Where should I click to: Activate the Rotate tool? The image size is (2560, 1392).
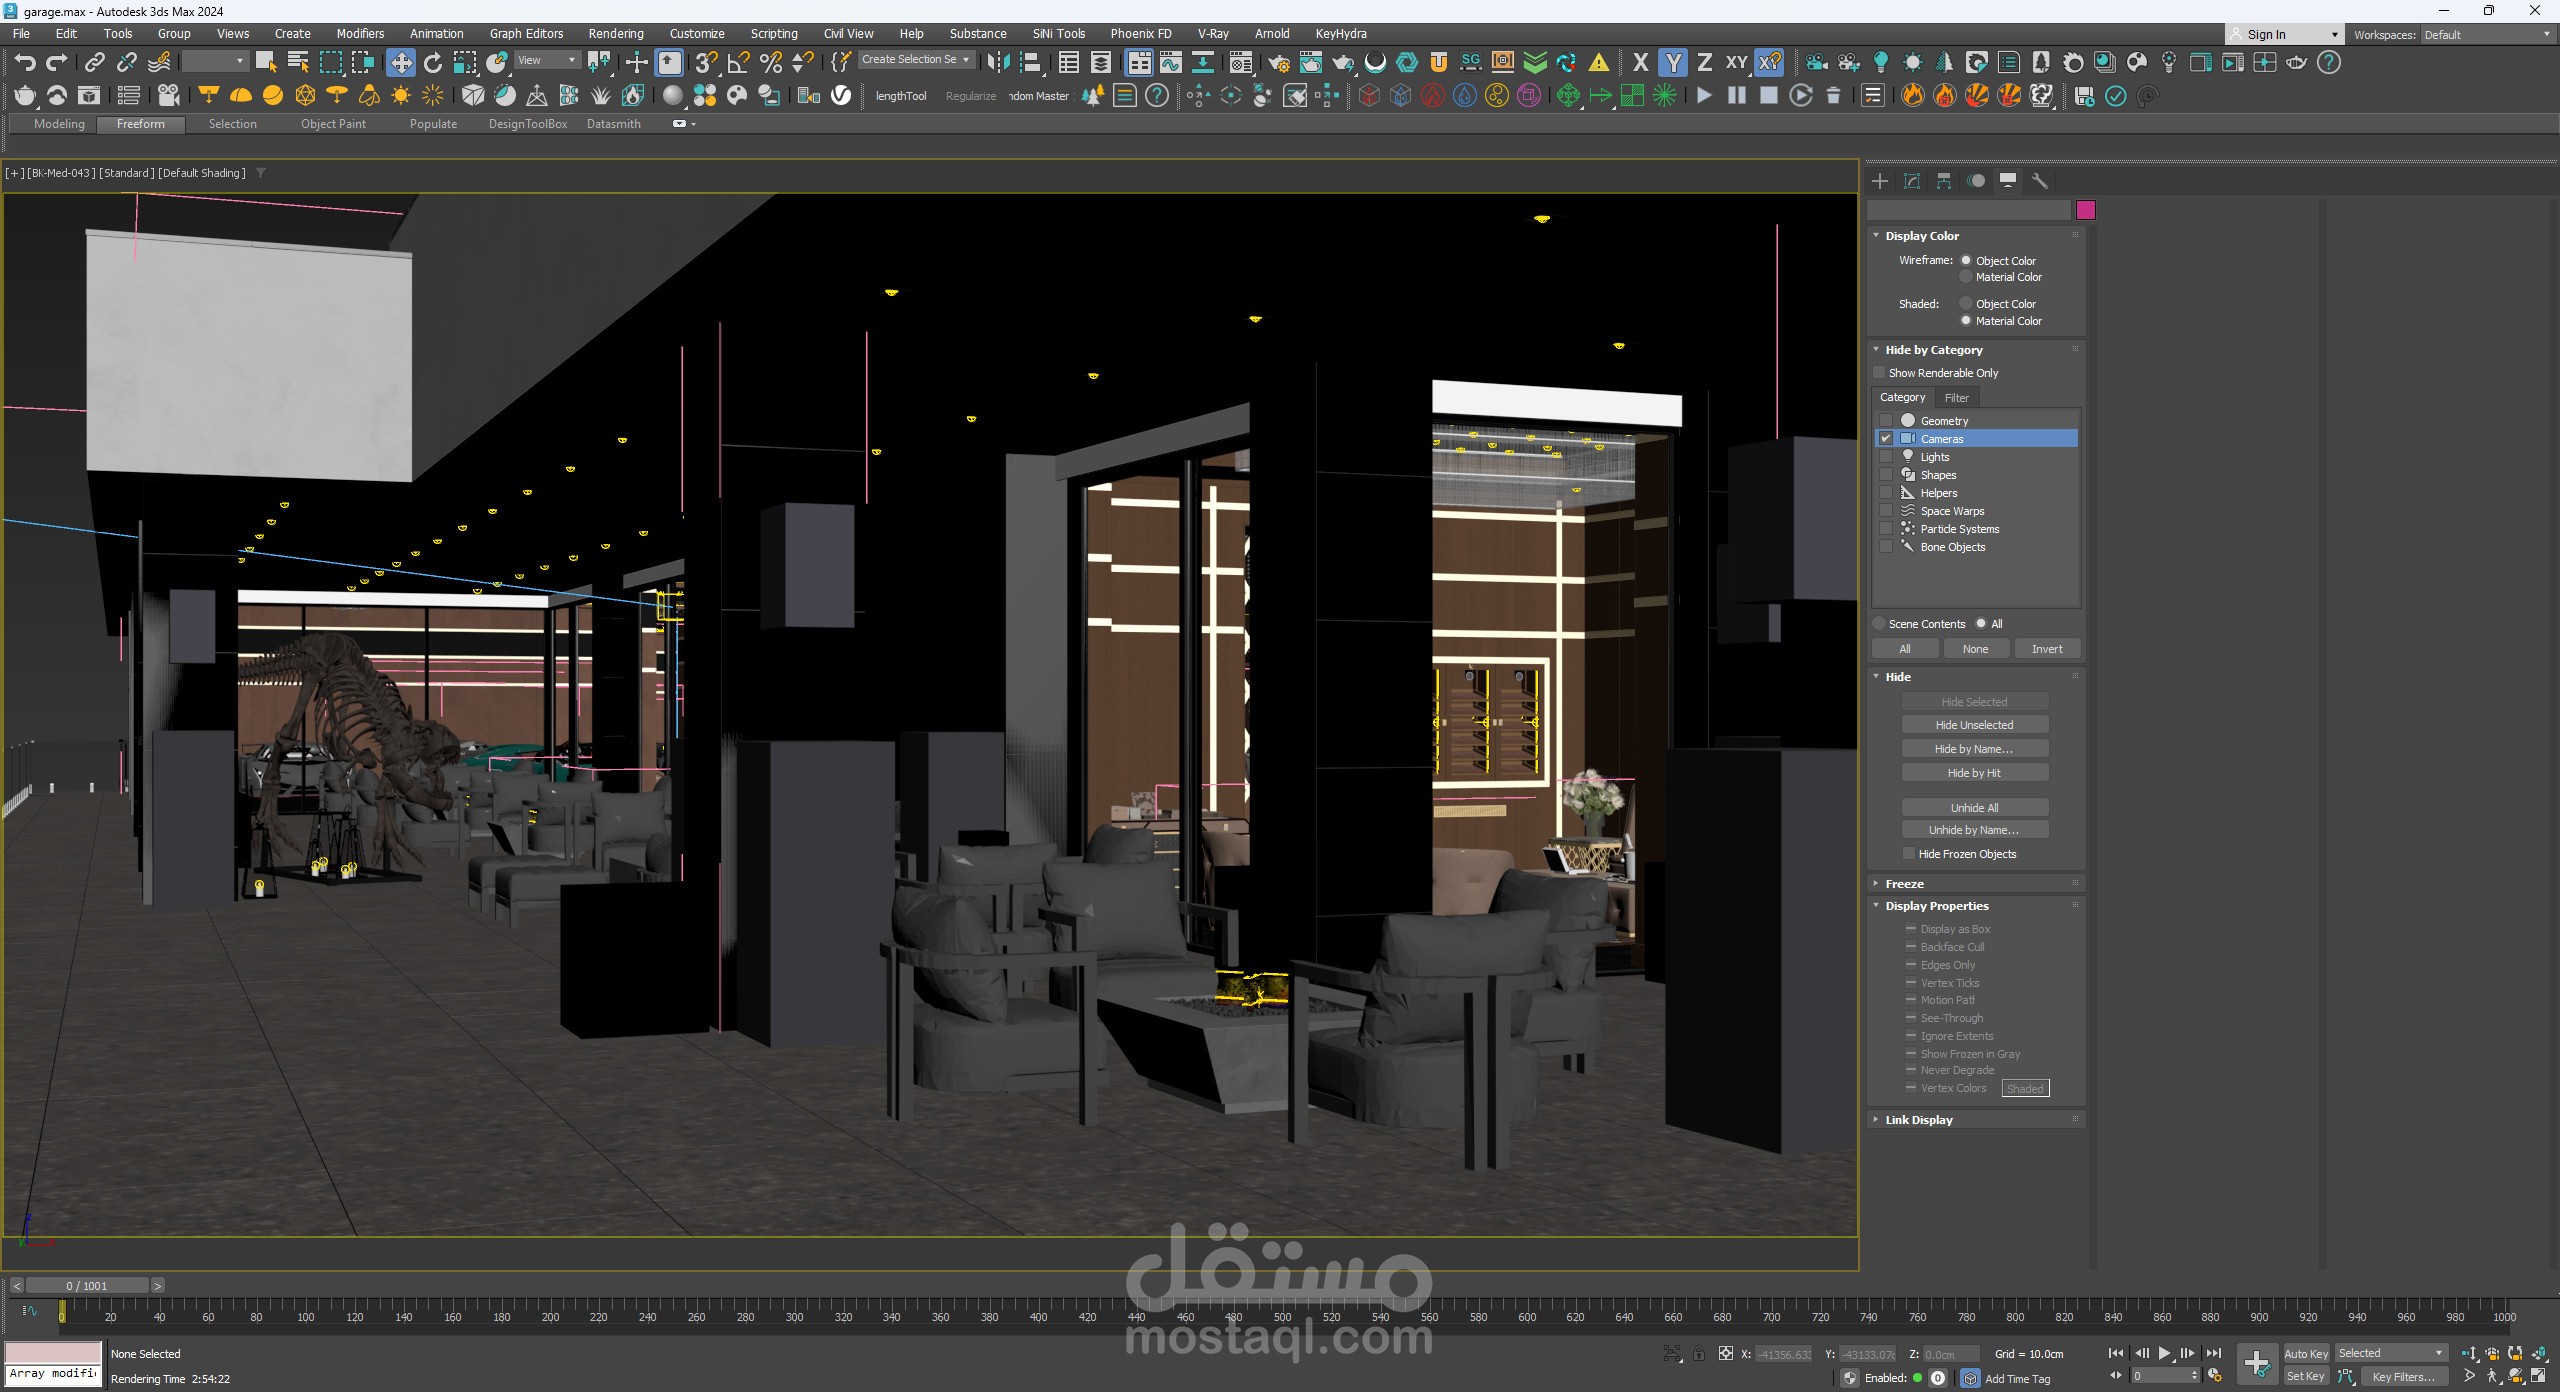click(x=433, y=63)
